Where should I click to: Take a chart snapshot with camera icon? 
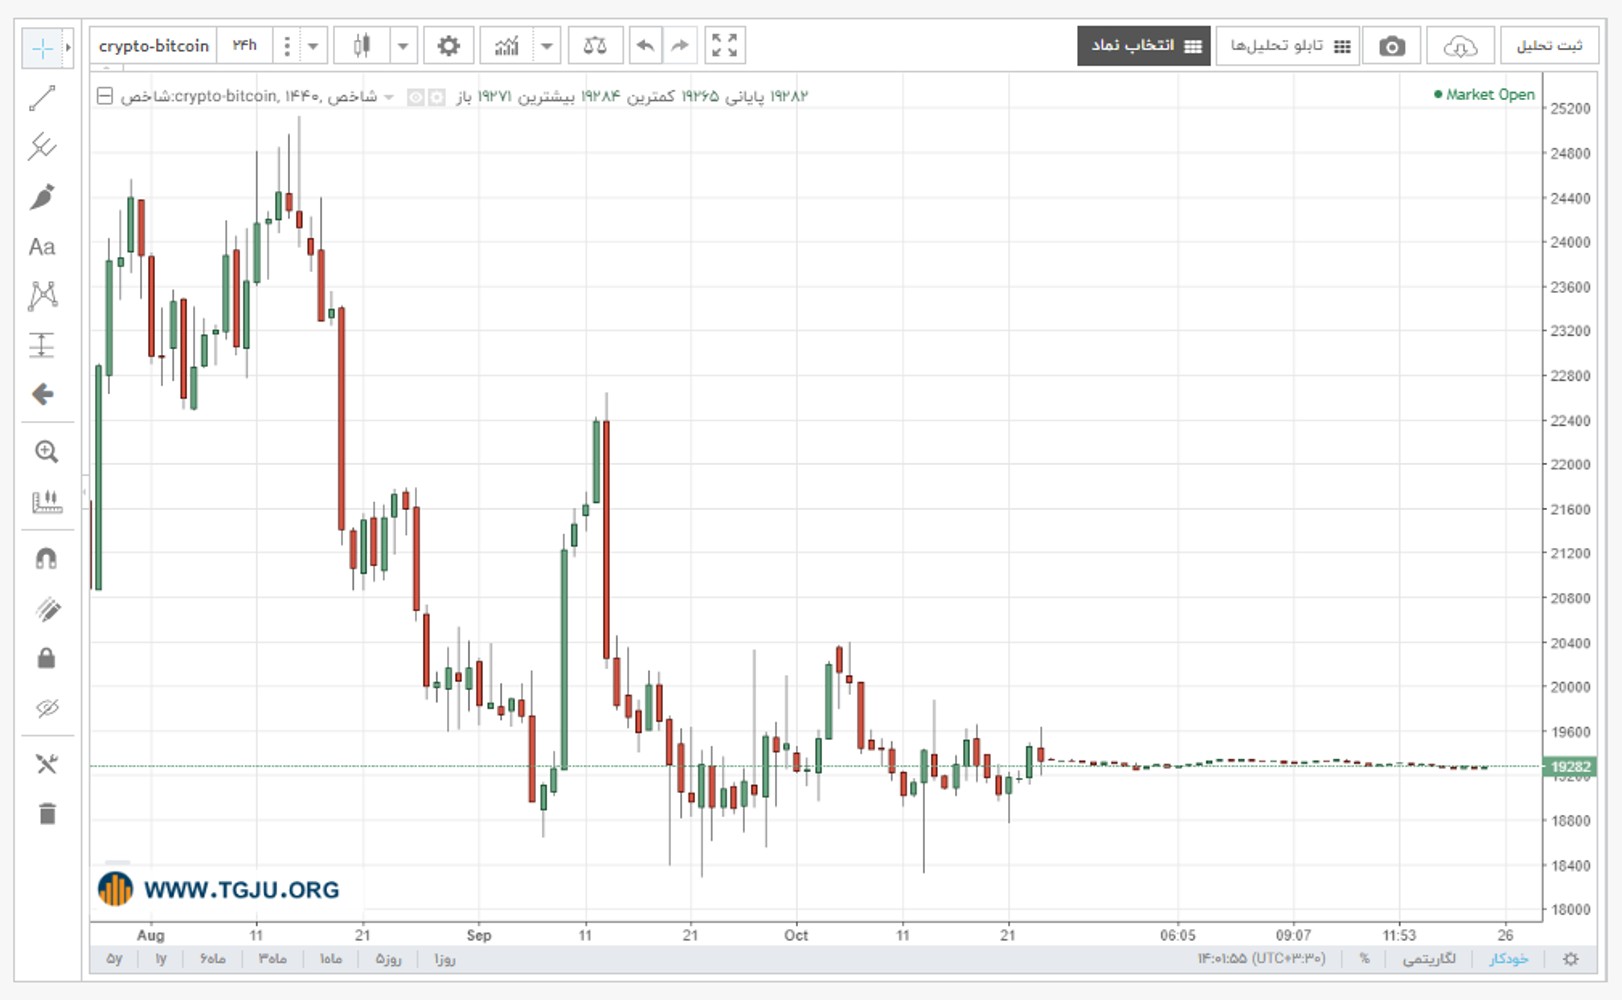coord(1392,46)
